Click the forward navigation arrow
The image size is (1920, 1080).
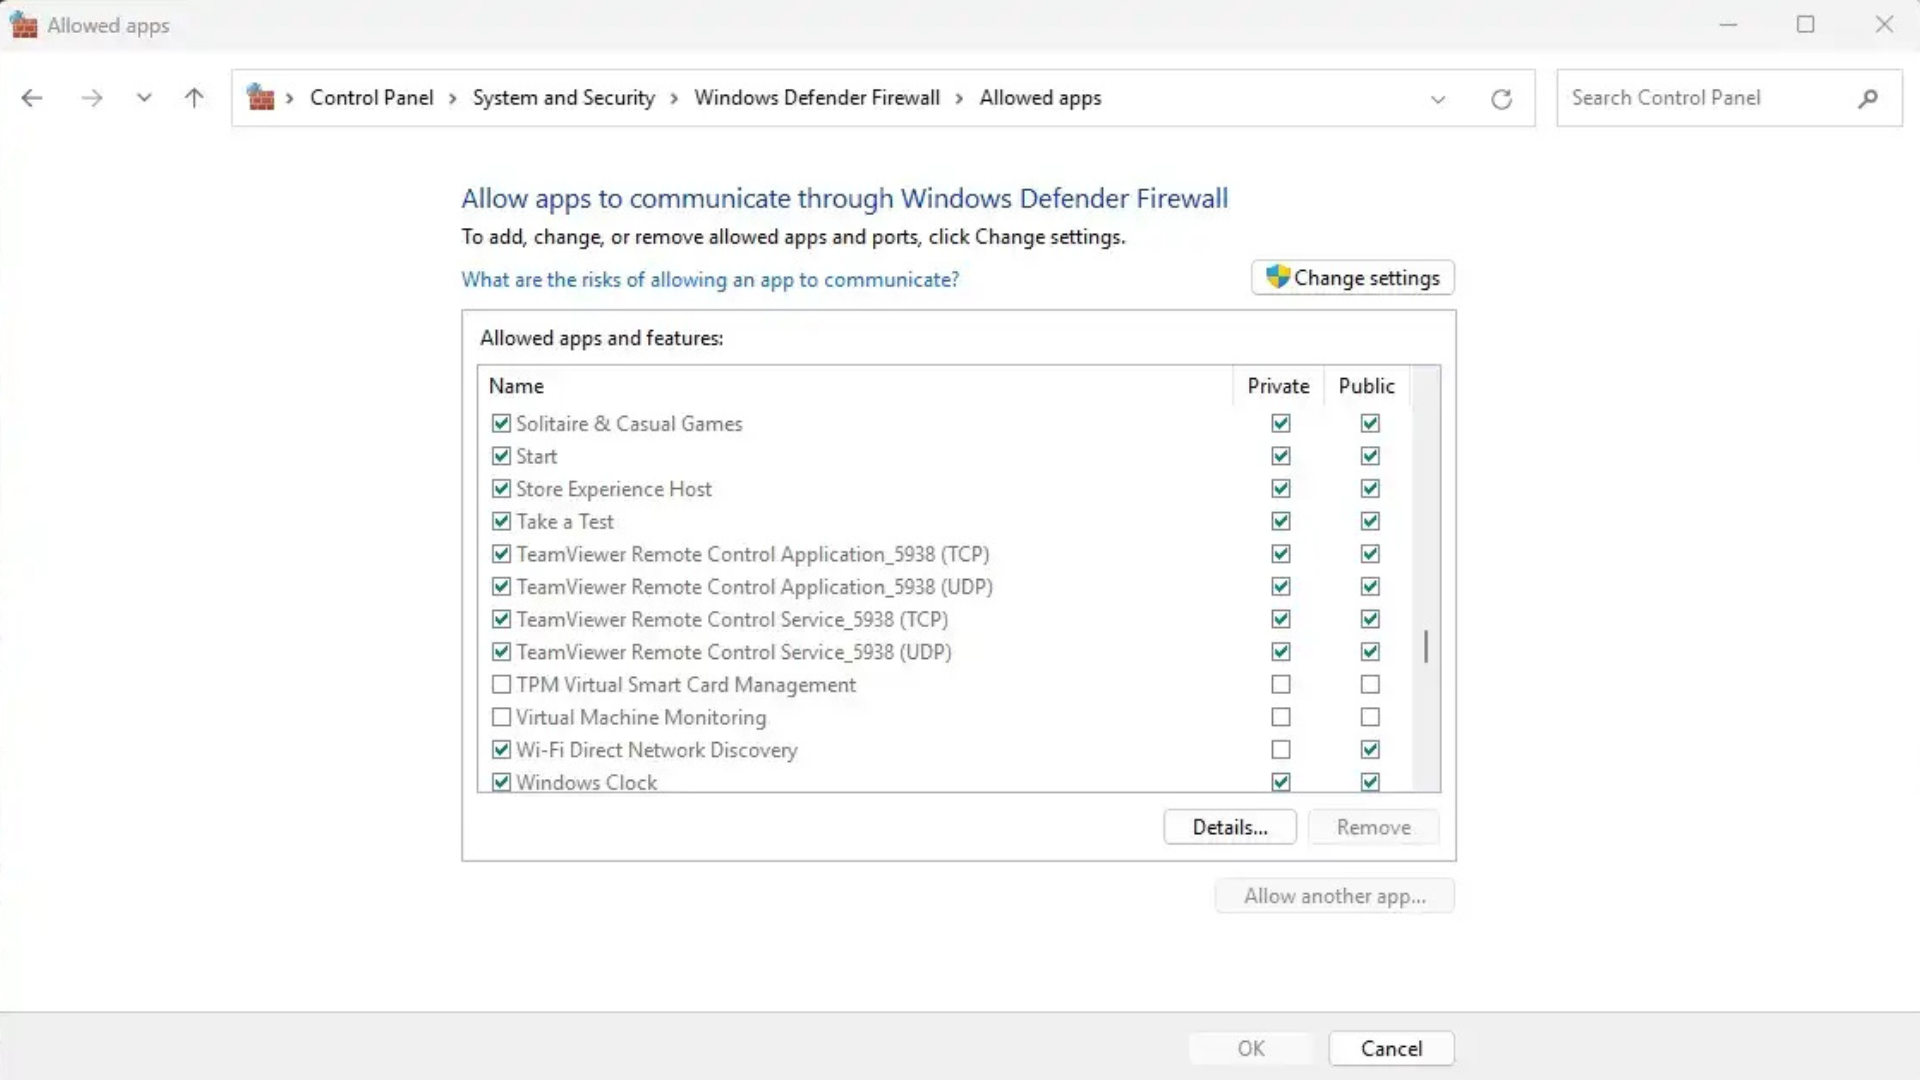tap(91, 97)
